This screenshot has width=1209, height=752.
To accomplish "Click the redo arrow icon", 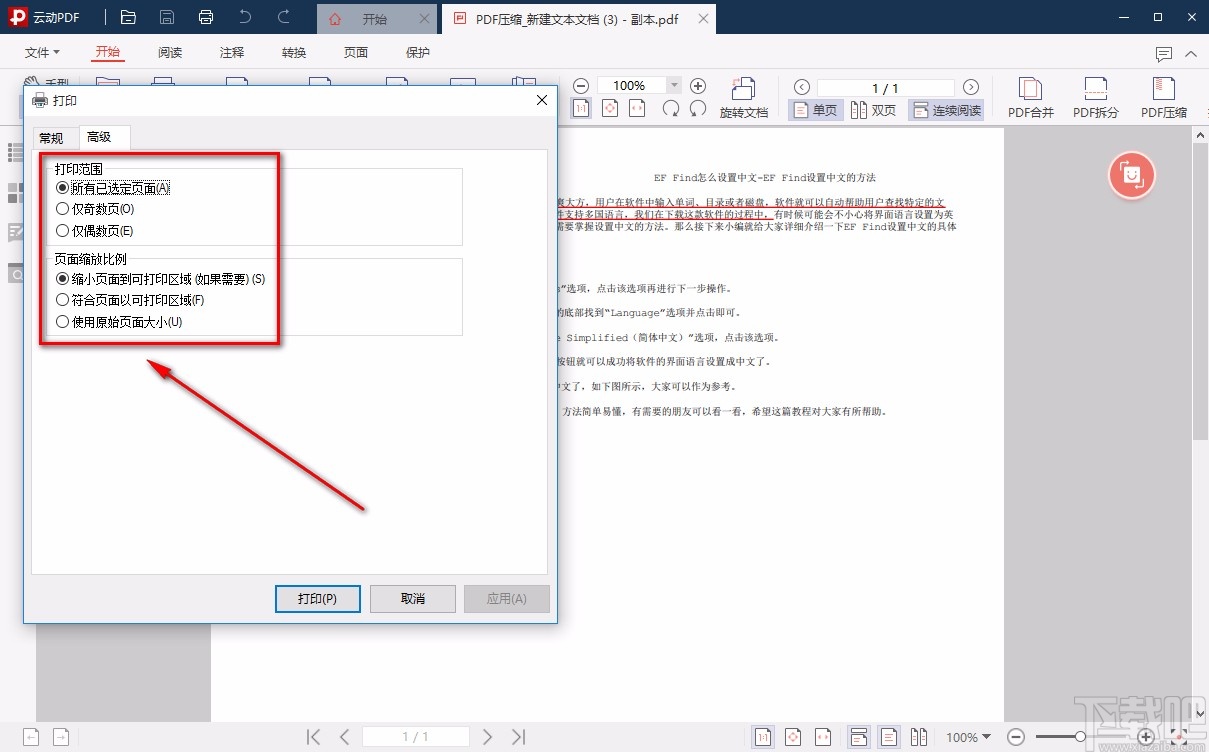I will coord(284,17).
